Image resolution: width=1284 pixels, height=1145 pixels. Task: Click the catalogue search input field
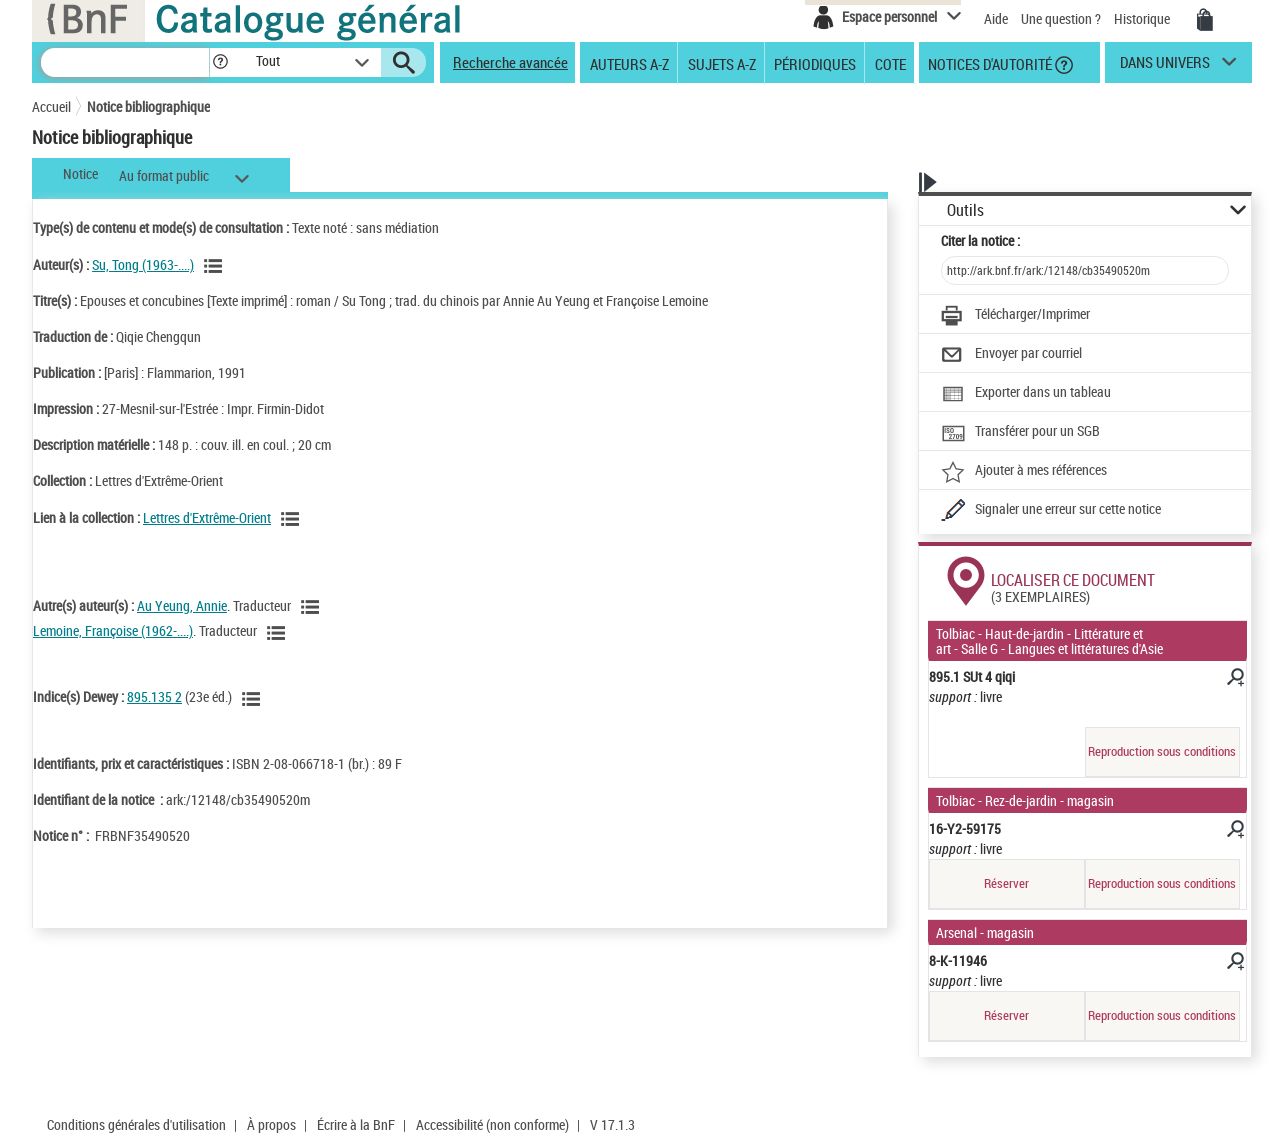pos(125,62)
